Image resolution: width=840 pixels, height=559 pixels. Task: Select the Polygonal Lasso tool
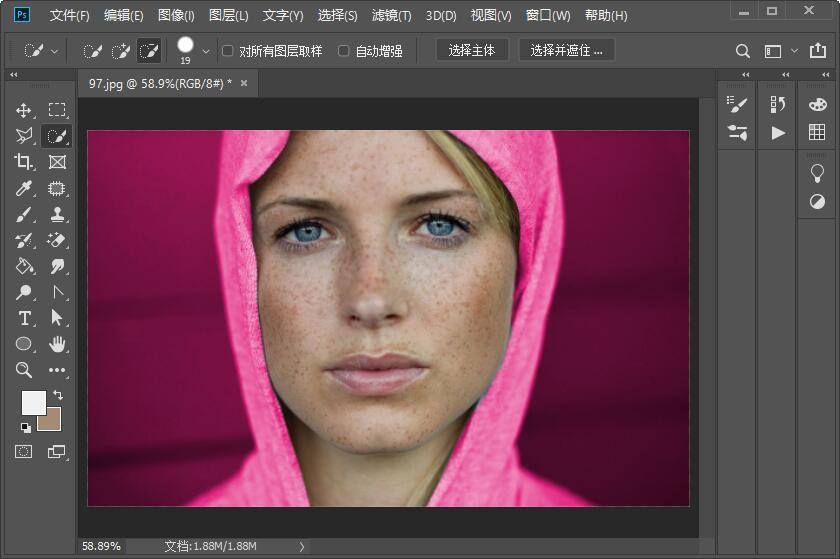[24, 136]
